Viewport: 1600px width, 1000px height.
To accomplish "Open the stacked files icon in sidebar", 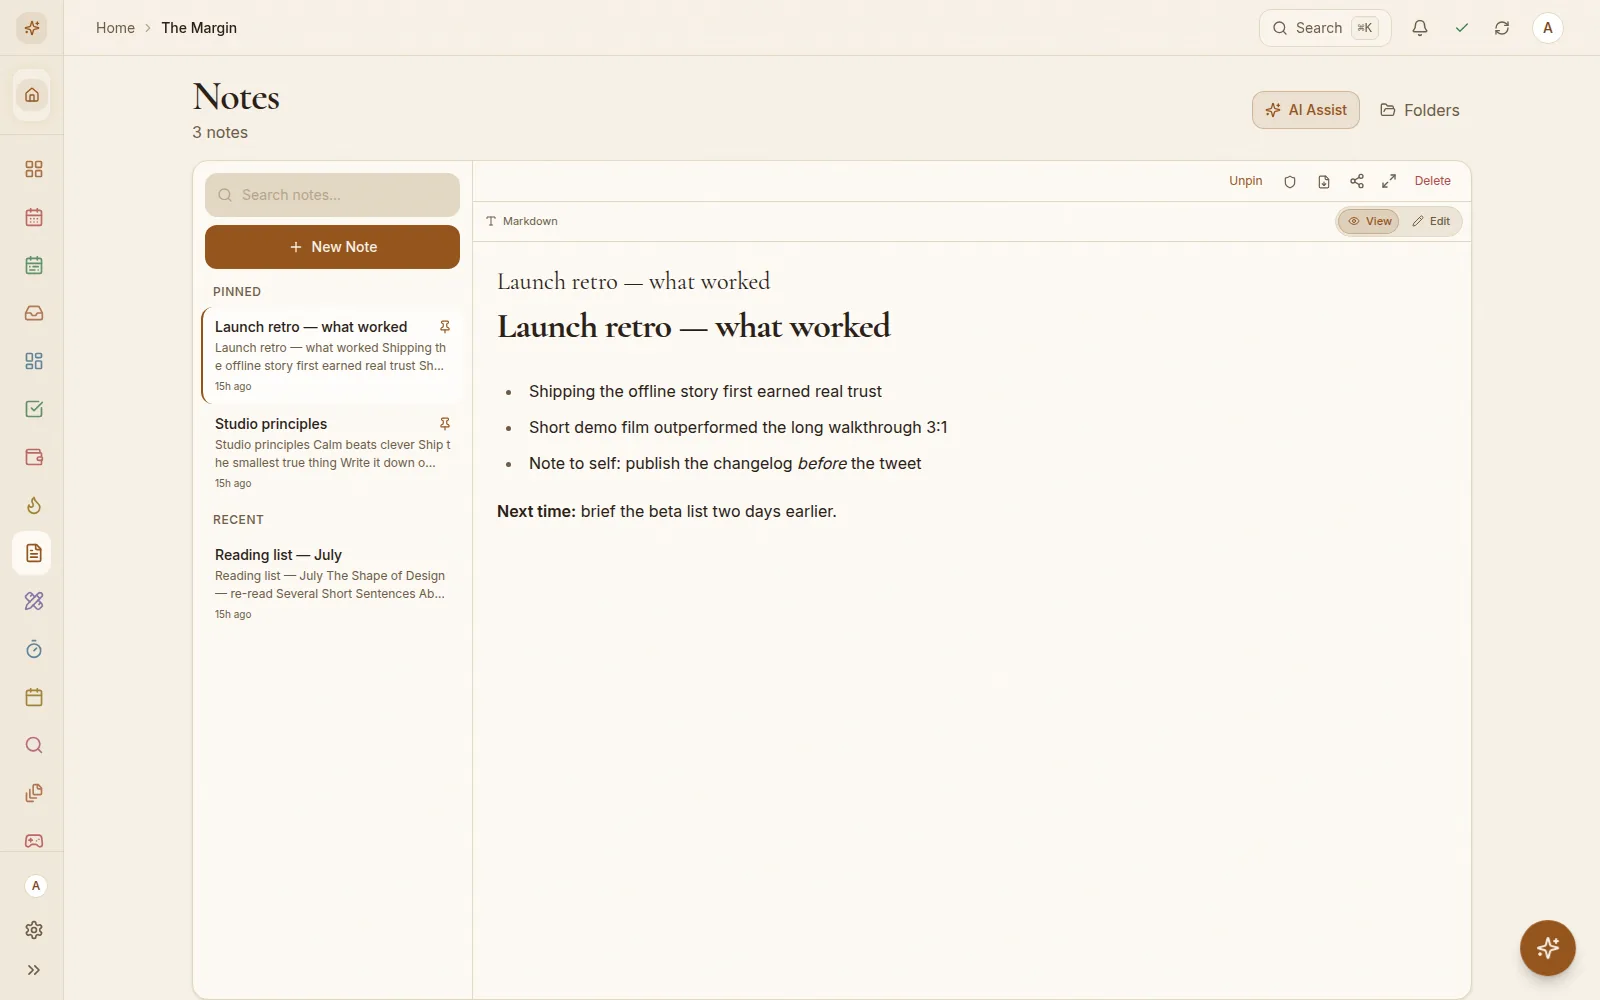I will click(x=34, y=793).
